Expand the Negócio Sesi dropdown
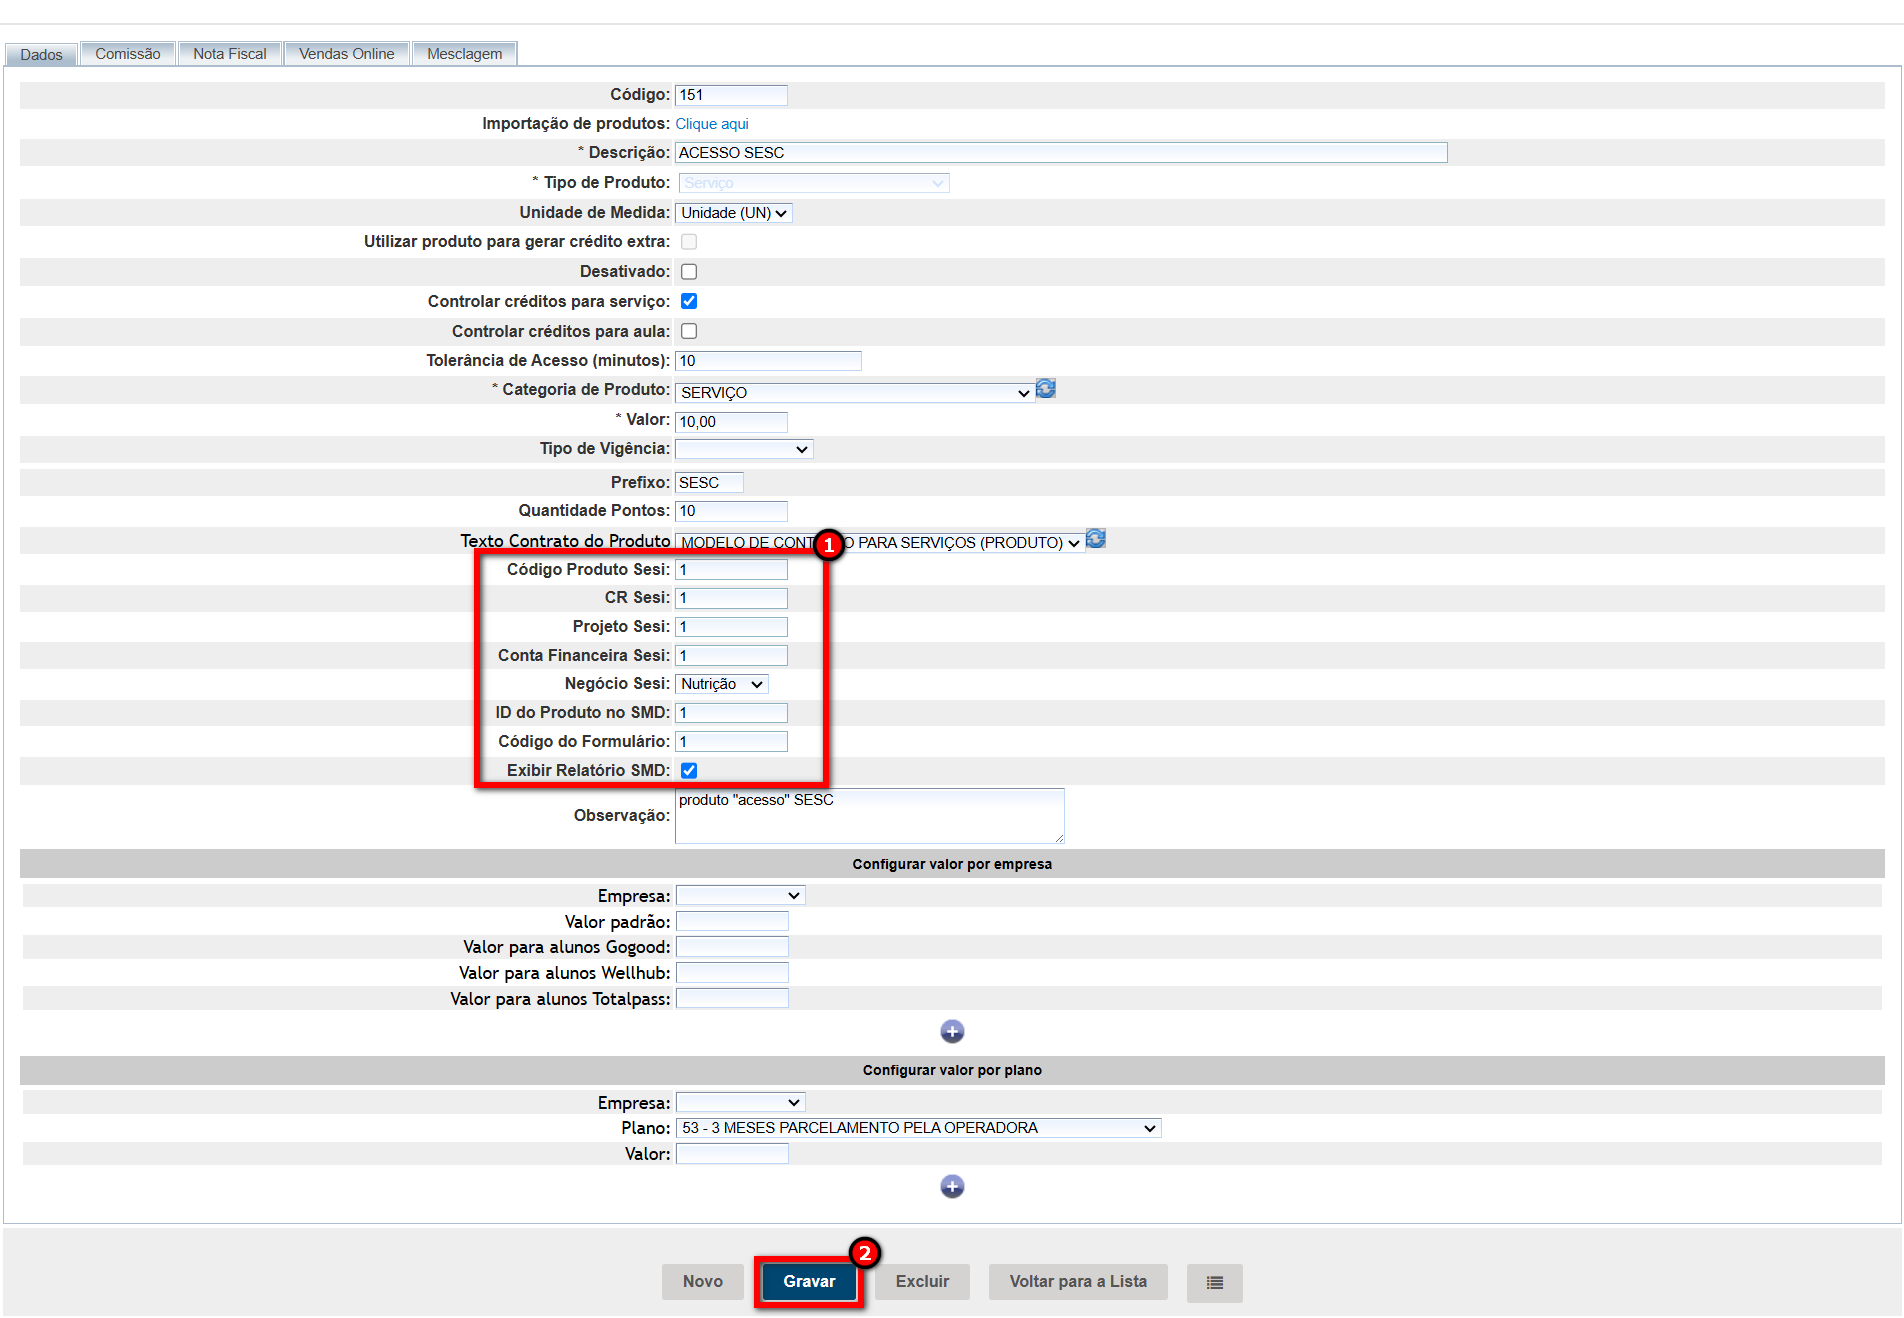Viewport: 1904px width, 1318px height. [721, 684]
